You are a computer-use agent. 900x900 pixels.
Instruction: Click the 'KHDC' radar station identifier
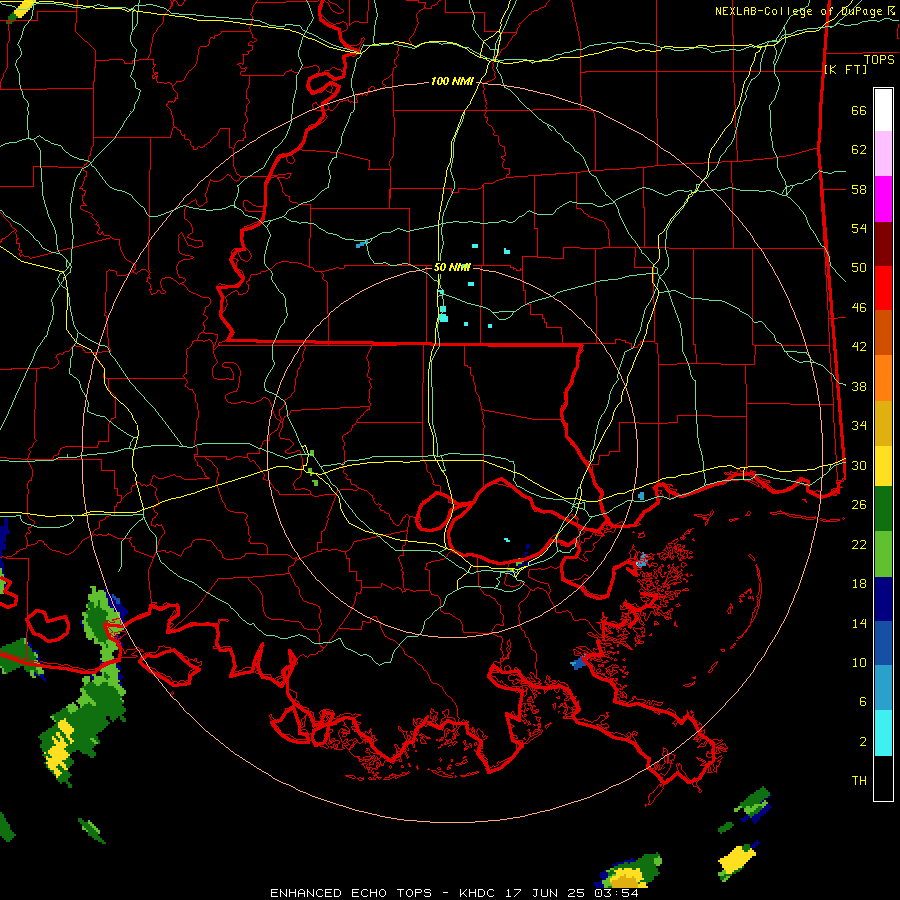[479, 893]
